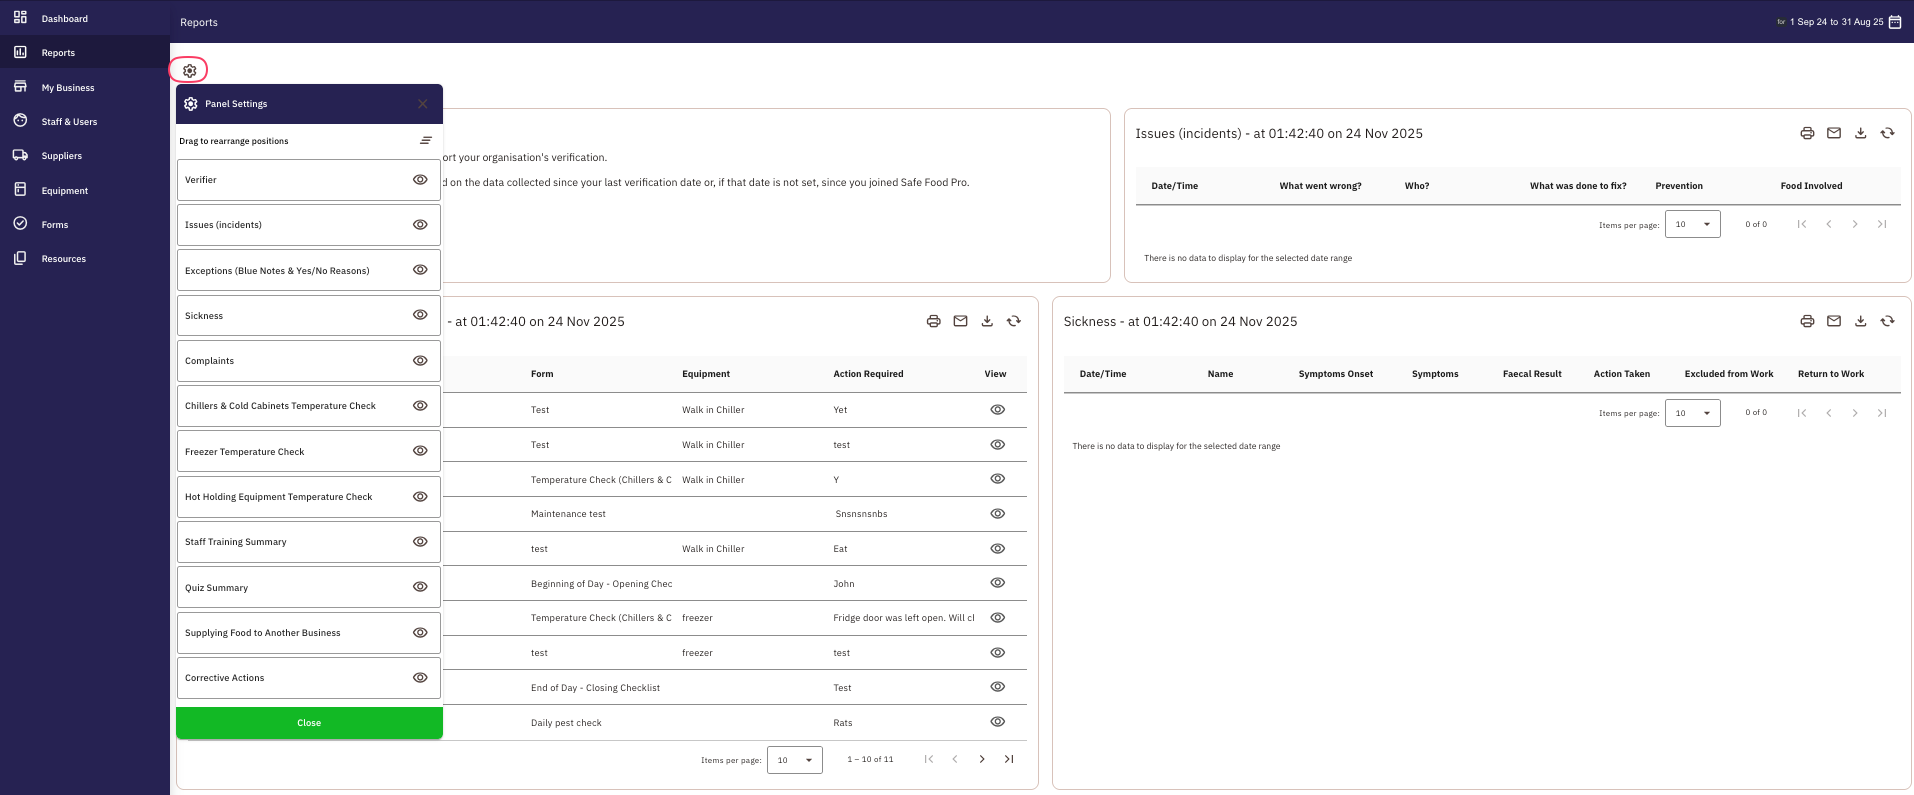The height and width of the screenshot is (795, 1914).
Task: View the Daily pest check entry
Action: pyautogui.click(x=997, y=722)
